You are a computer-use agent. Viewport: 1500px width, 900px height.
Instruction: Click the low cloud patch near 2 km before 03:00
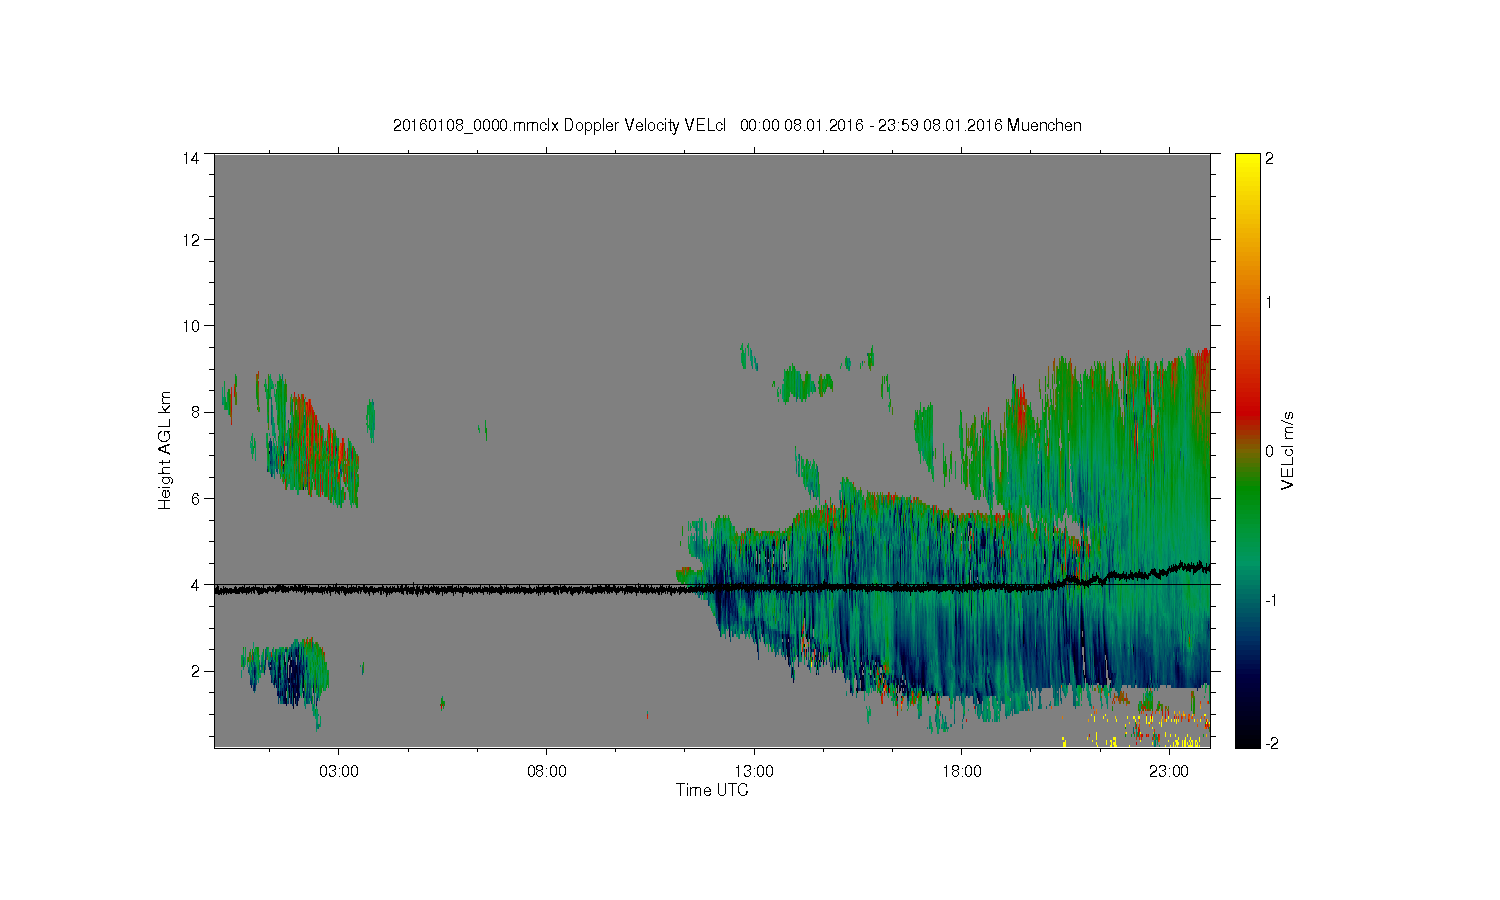click(x=288, y=675)
